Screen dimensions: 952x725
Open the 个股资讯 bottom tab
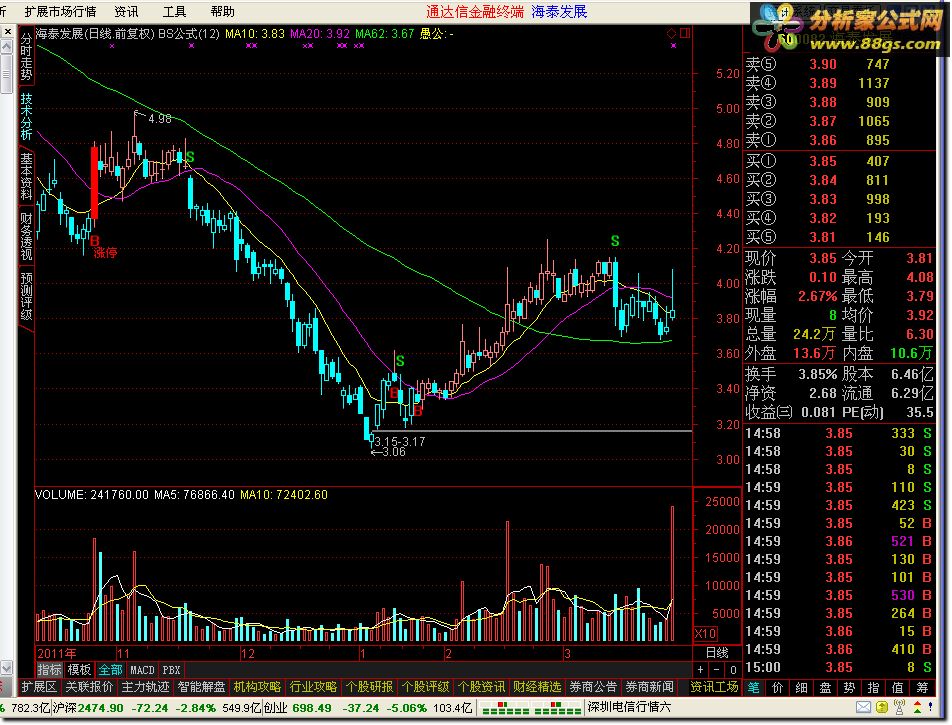click(x=481, y=687)
